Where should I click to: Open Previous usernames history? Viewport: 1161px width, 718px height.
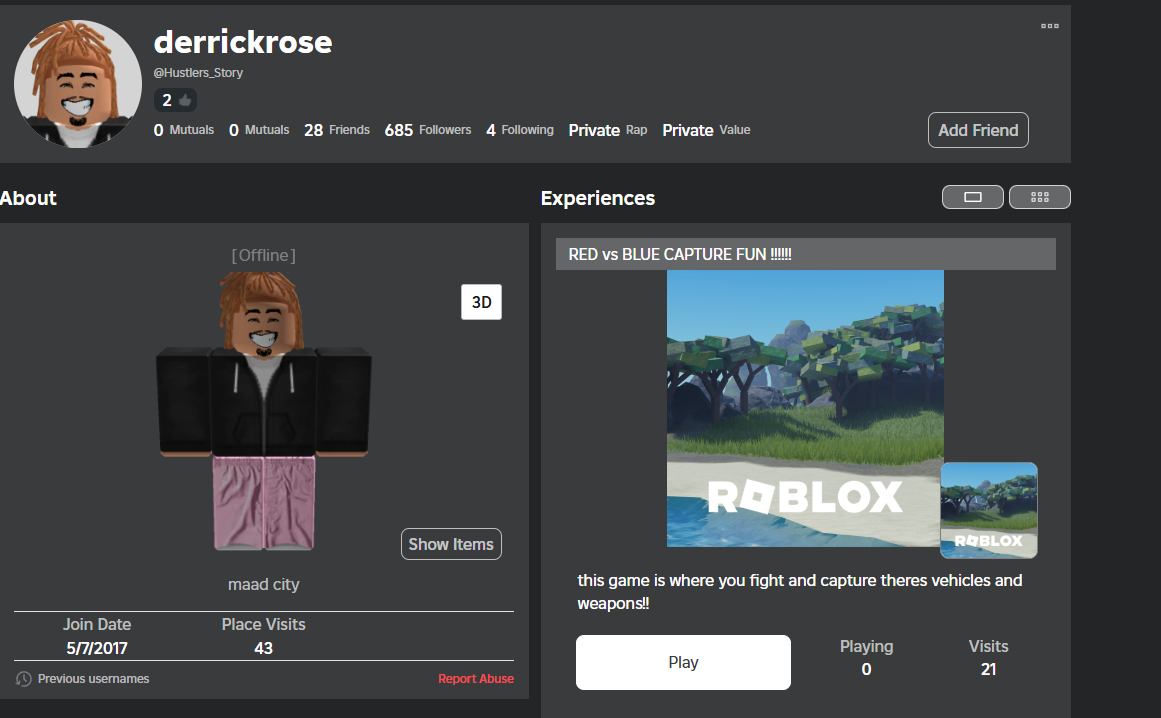[x=93, y=679]
